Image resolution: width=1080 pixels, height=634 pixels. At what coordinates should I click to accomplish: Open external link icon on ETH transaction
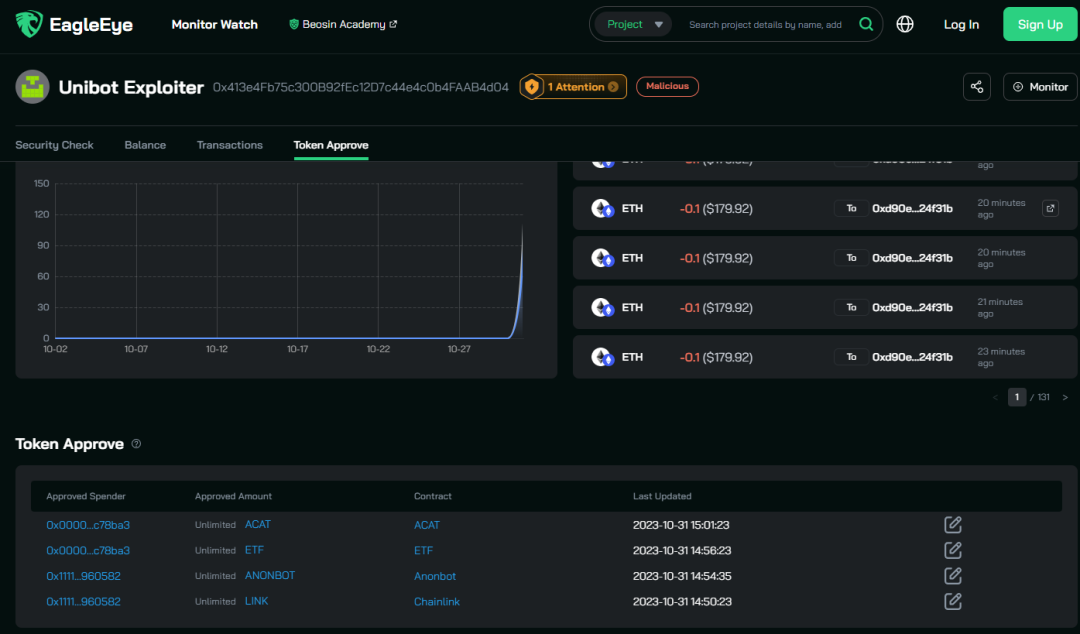(1050, 208)
